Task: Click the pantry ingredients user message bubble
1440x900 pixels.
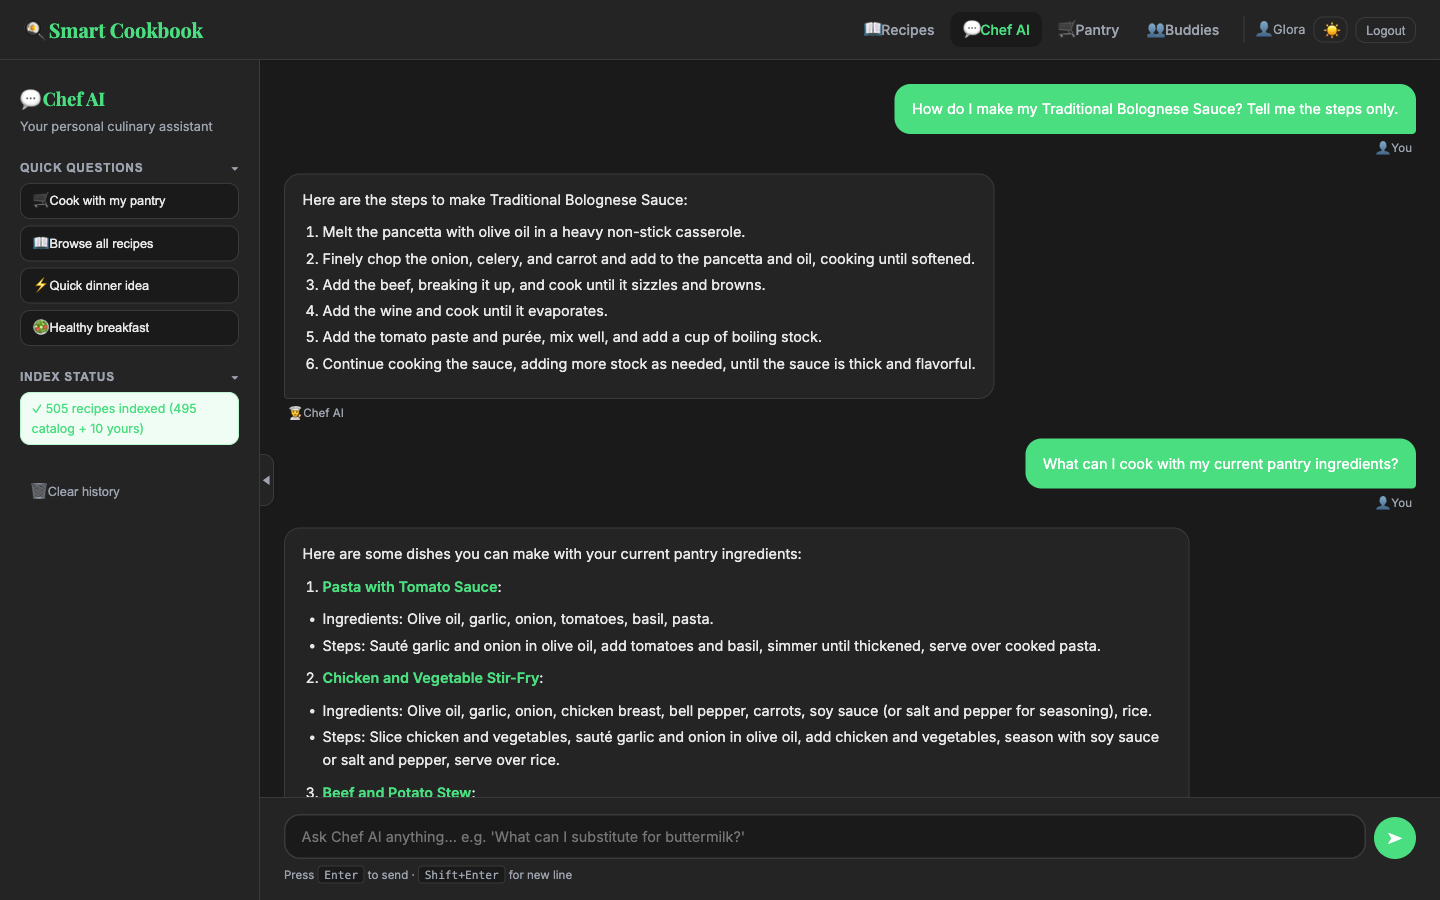Action: coord(1220,464)
